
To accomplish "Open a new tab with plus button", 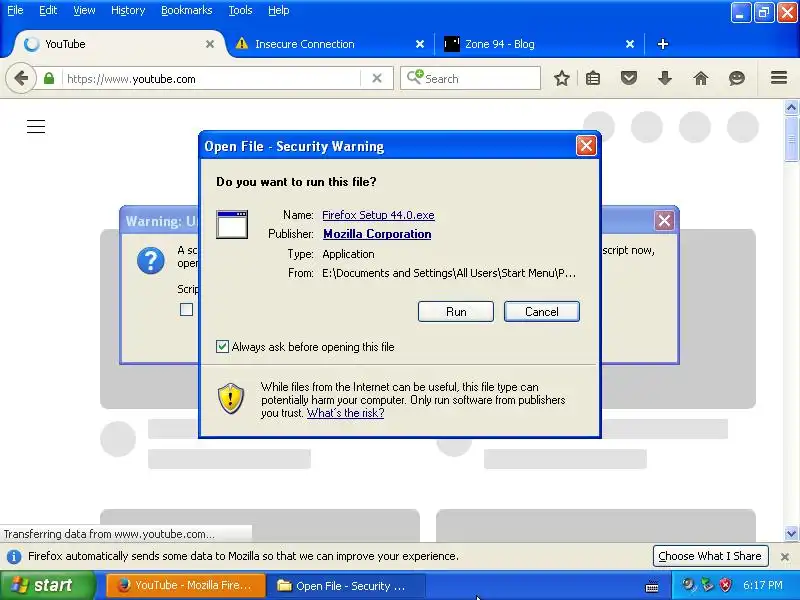I will click(x=662, y=44).
